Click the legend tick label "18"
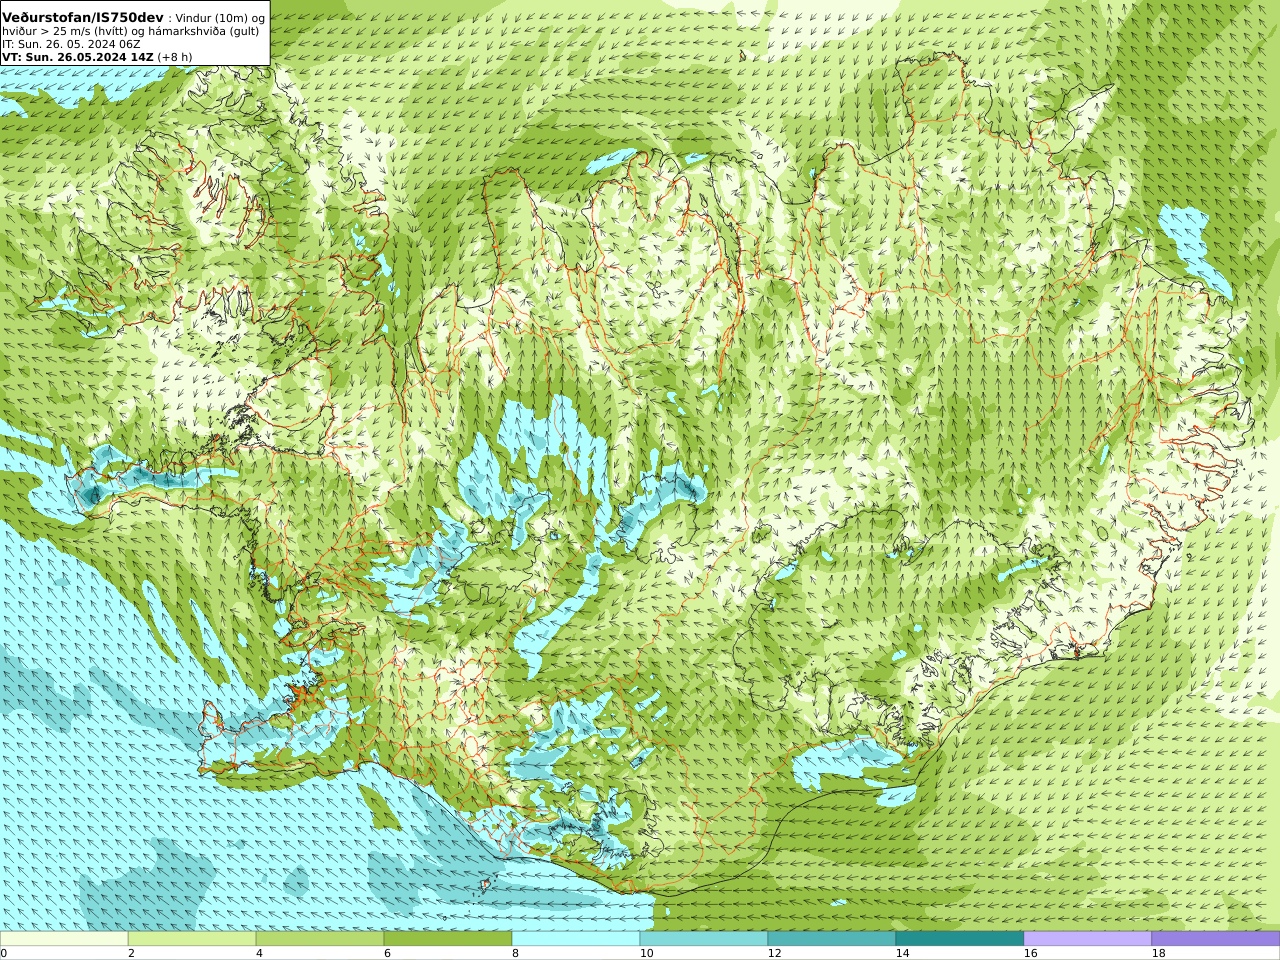The height and width of the screenshot is (960, 1280). point(1157,953)
